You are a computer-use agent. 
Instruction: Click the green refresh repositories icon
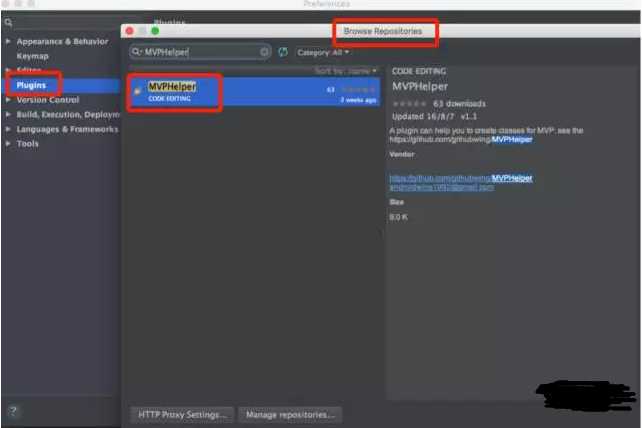[283, 52]
